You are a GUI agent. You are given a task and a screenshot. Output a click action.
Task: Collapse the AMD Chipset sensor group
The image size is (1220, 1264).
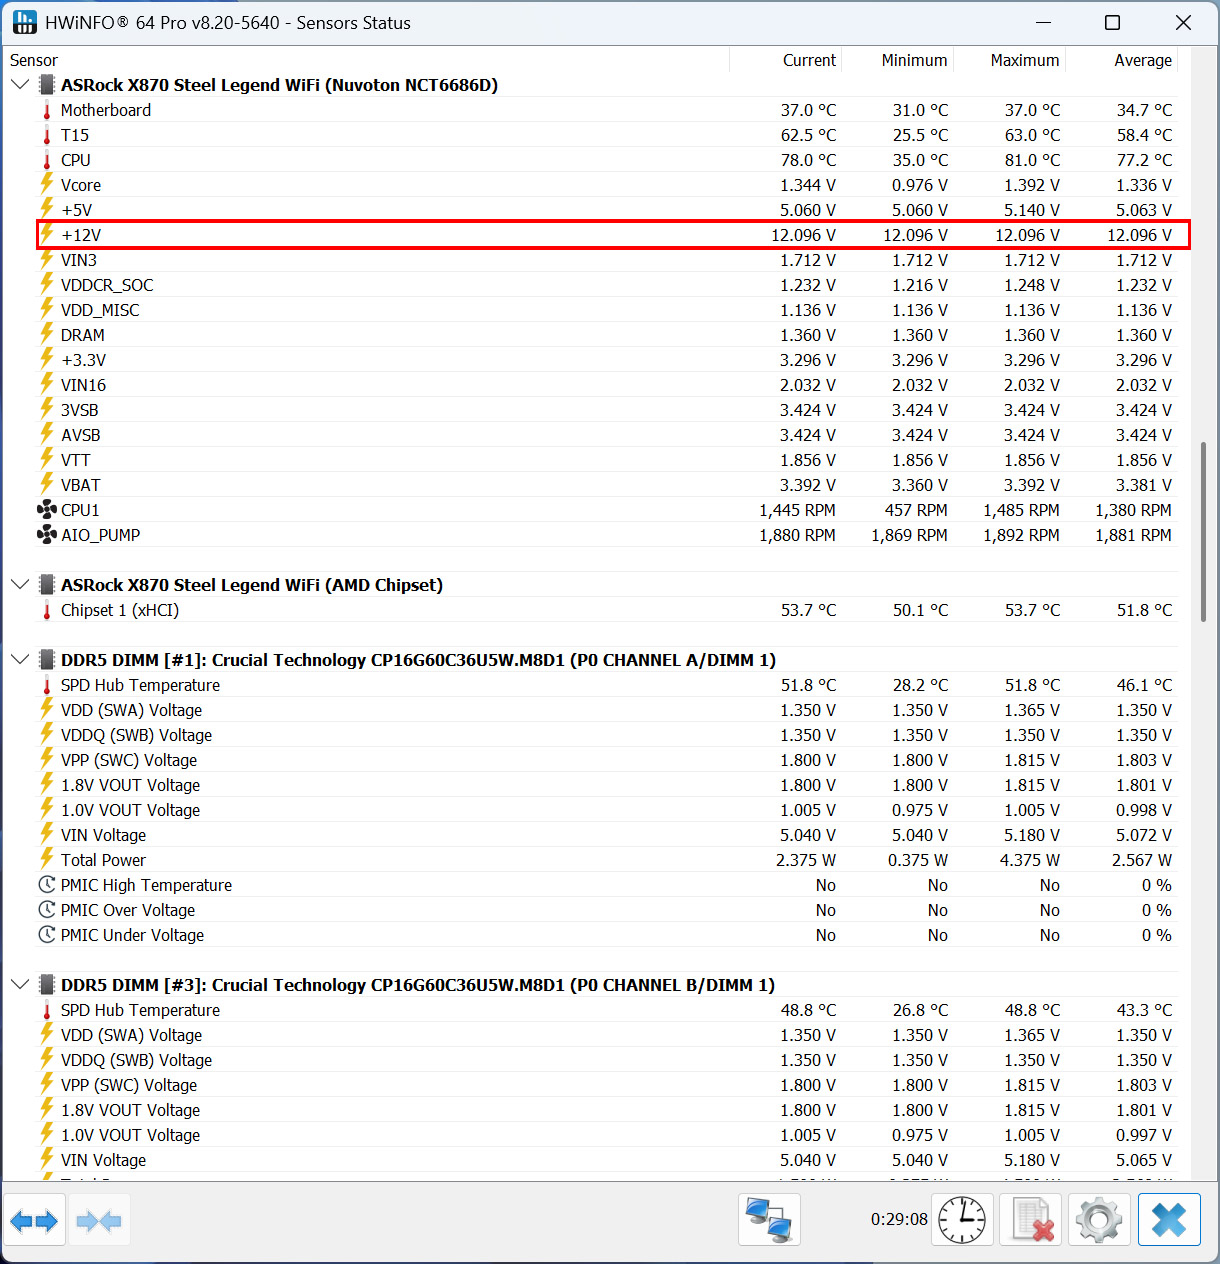coord(20,585)
